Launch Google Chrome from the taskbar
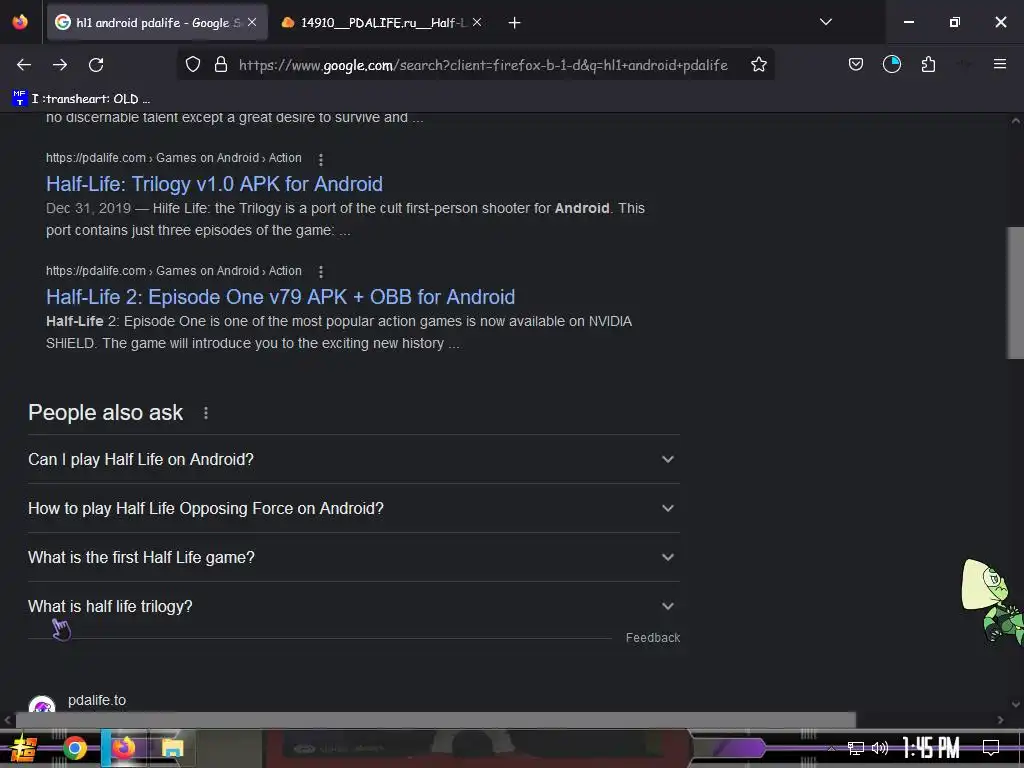This screenshot has width=1024, height=768. [x=74, y=748]
